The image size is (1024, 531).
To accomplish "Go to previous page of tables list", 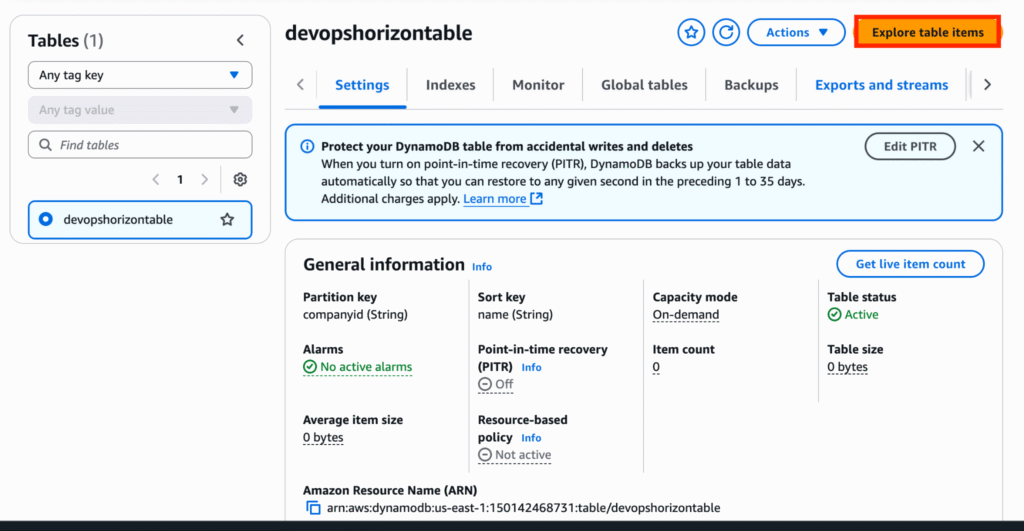I will [x=155, y=179].
